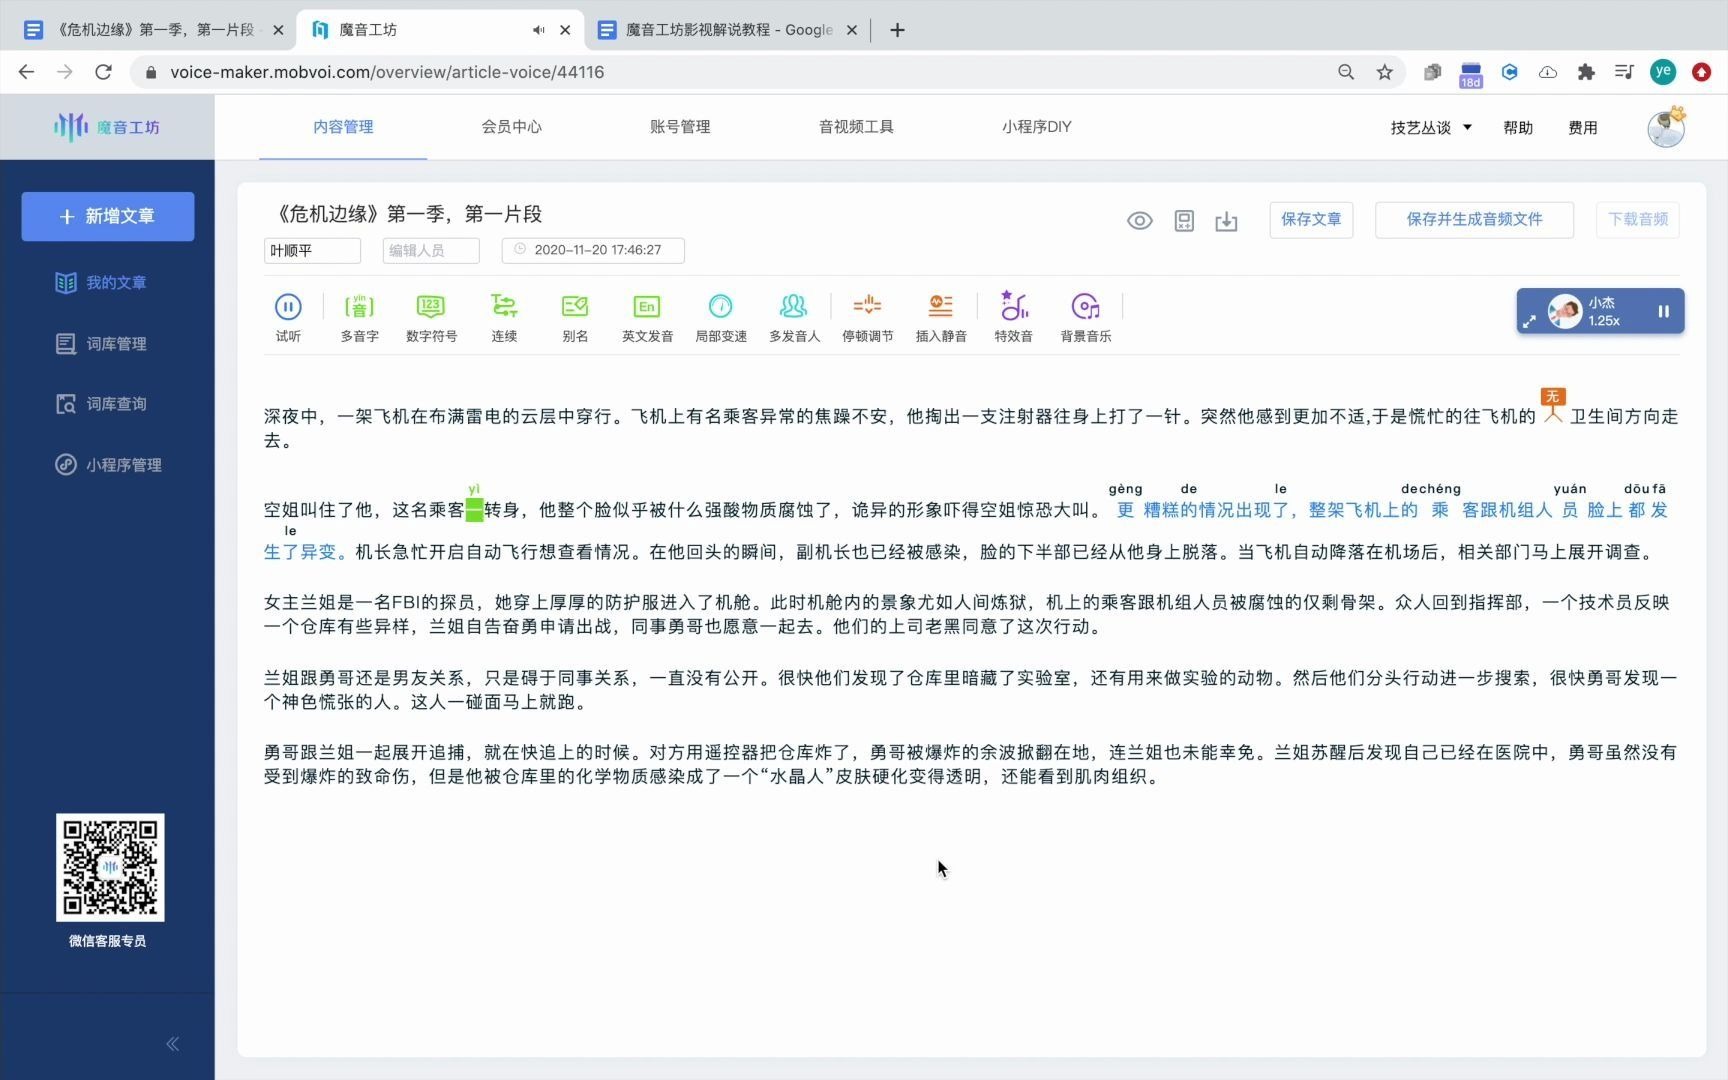Viewport: 1728px width, 1080px height.
Task: Pause the 小杰 voice player
Action: point(1664,311)
